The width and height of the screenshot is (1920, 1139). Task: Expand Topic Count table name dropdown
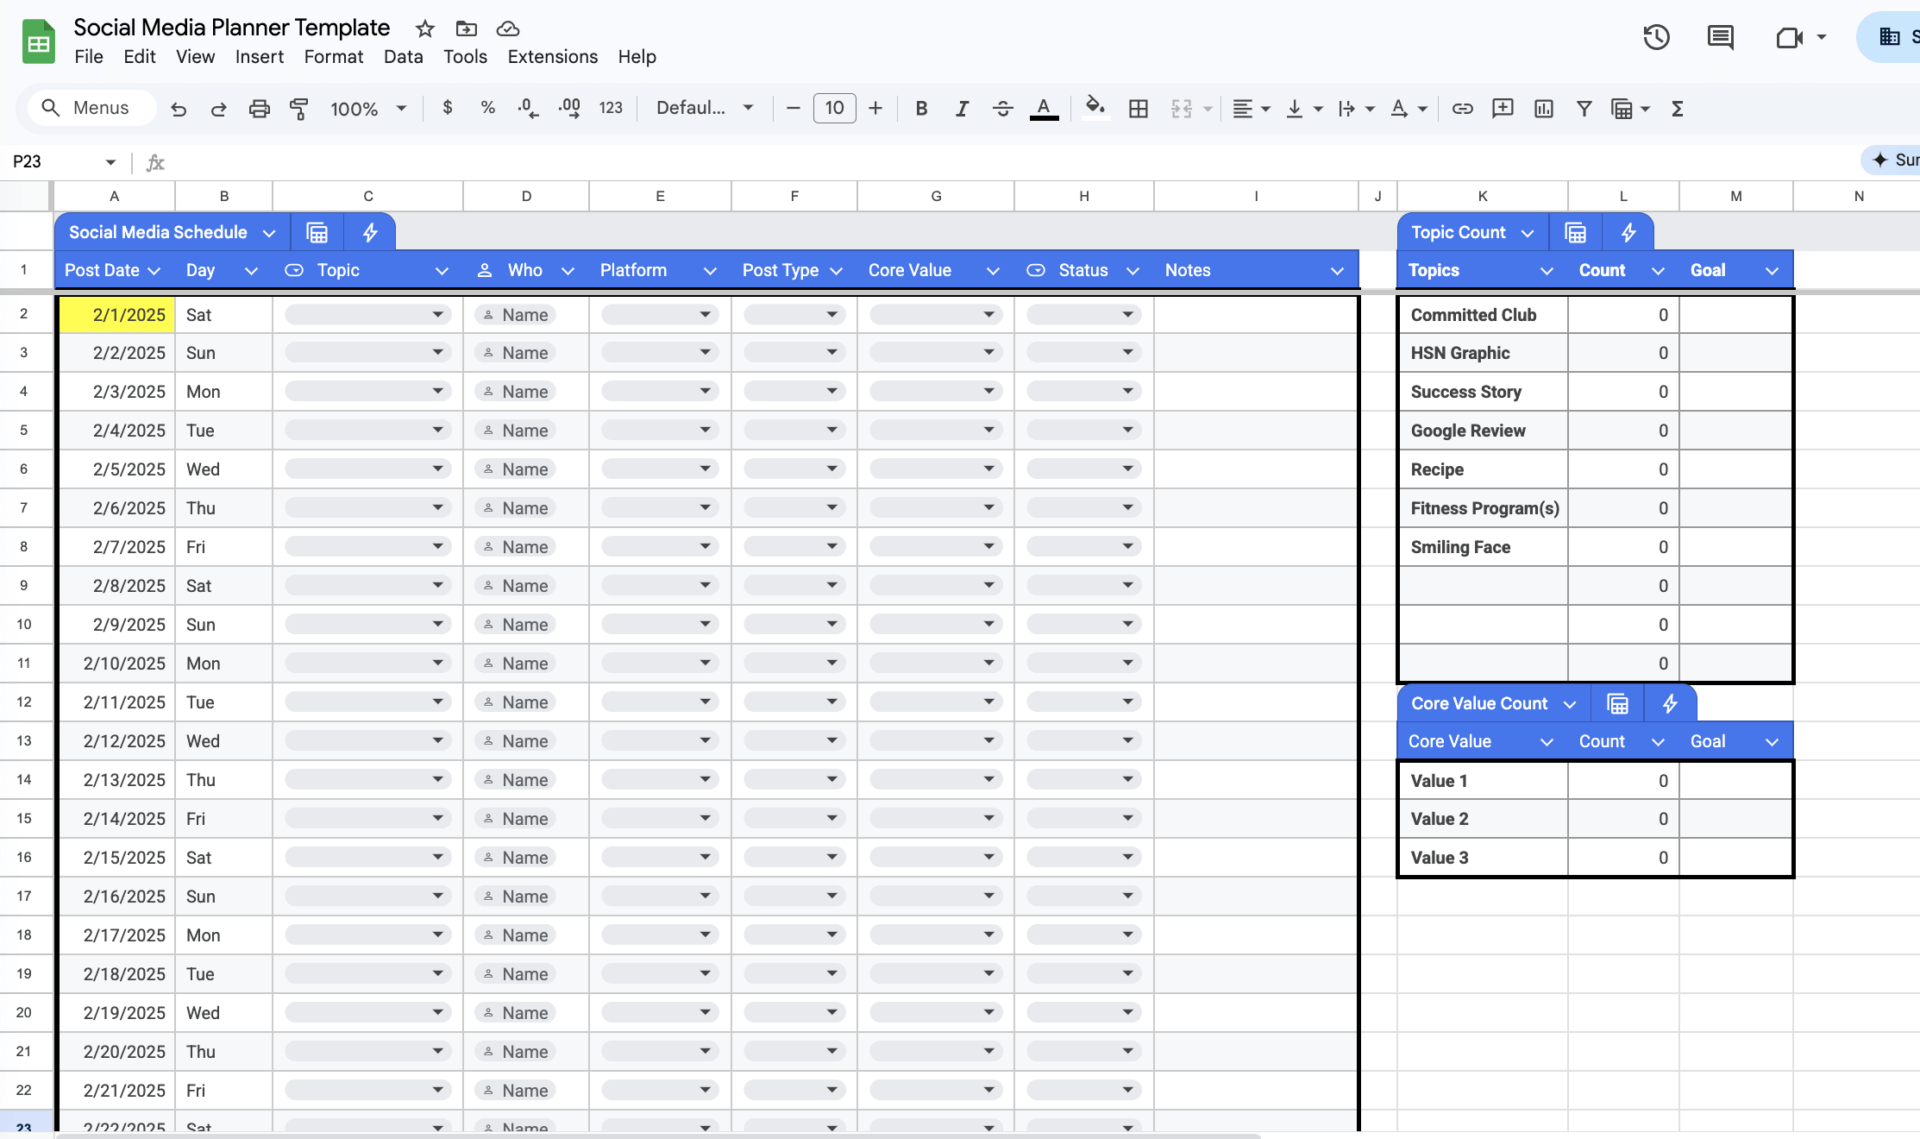[1527, 233]
